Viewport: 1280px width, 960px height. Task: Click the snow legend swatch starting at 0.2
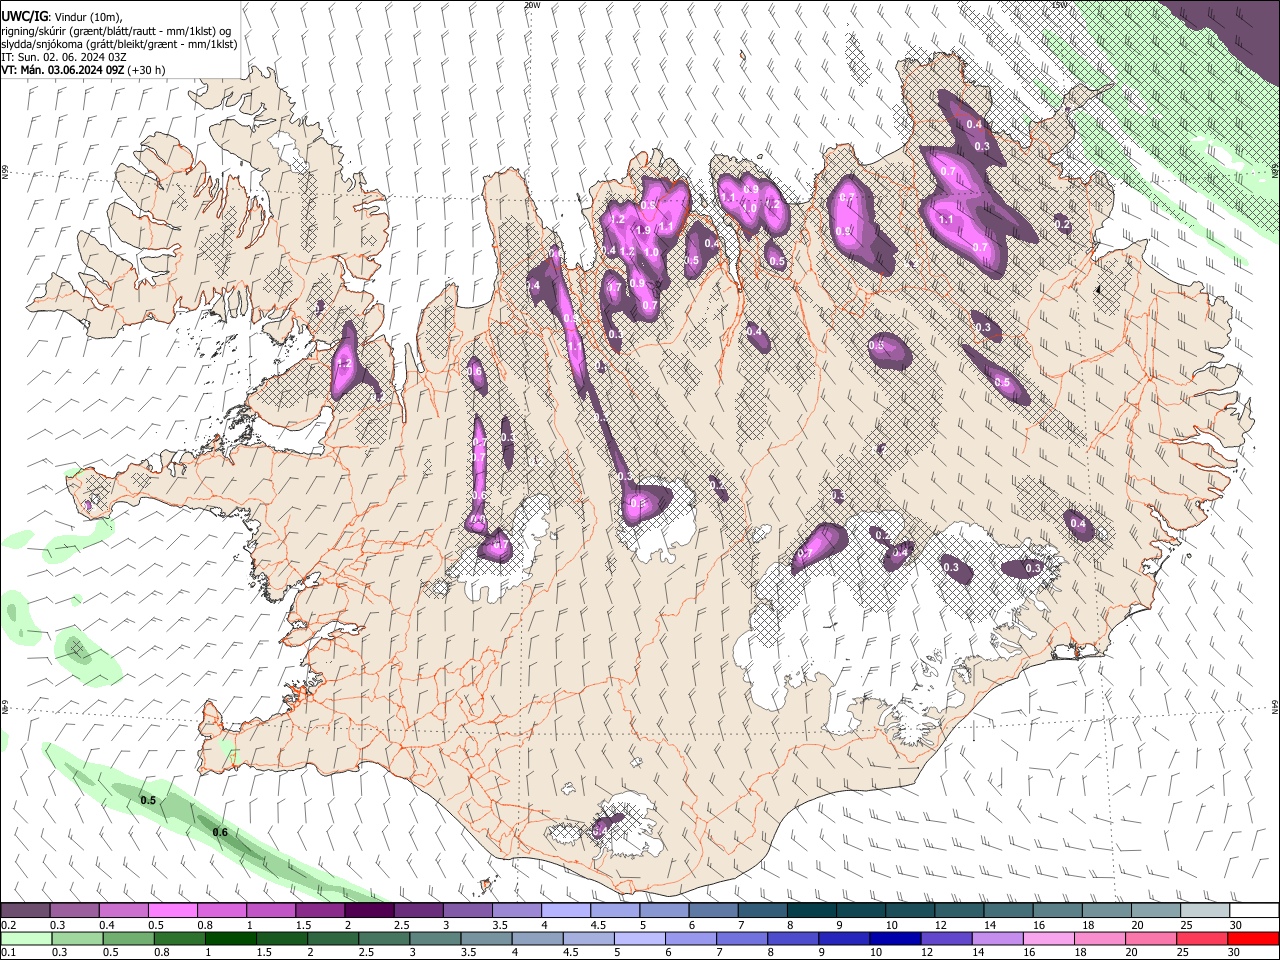tap(25, 911)
